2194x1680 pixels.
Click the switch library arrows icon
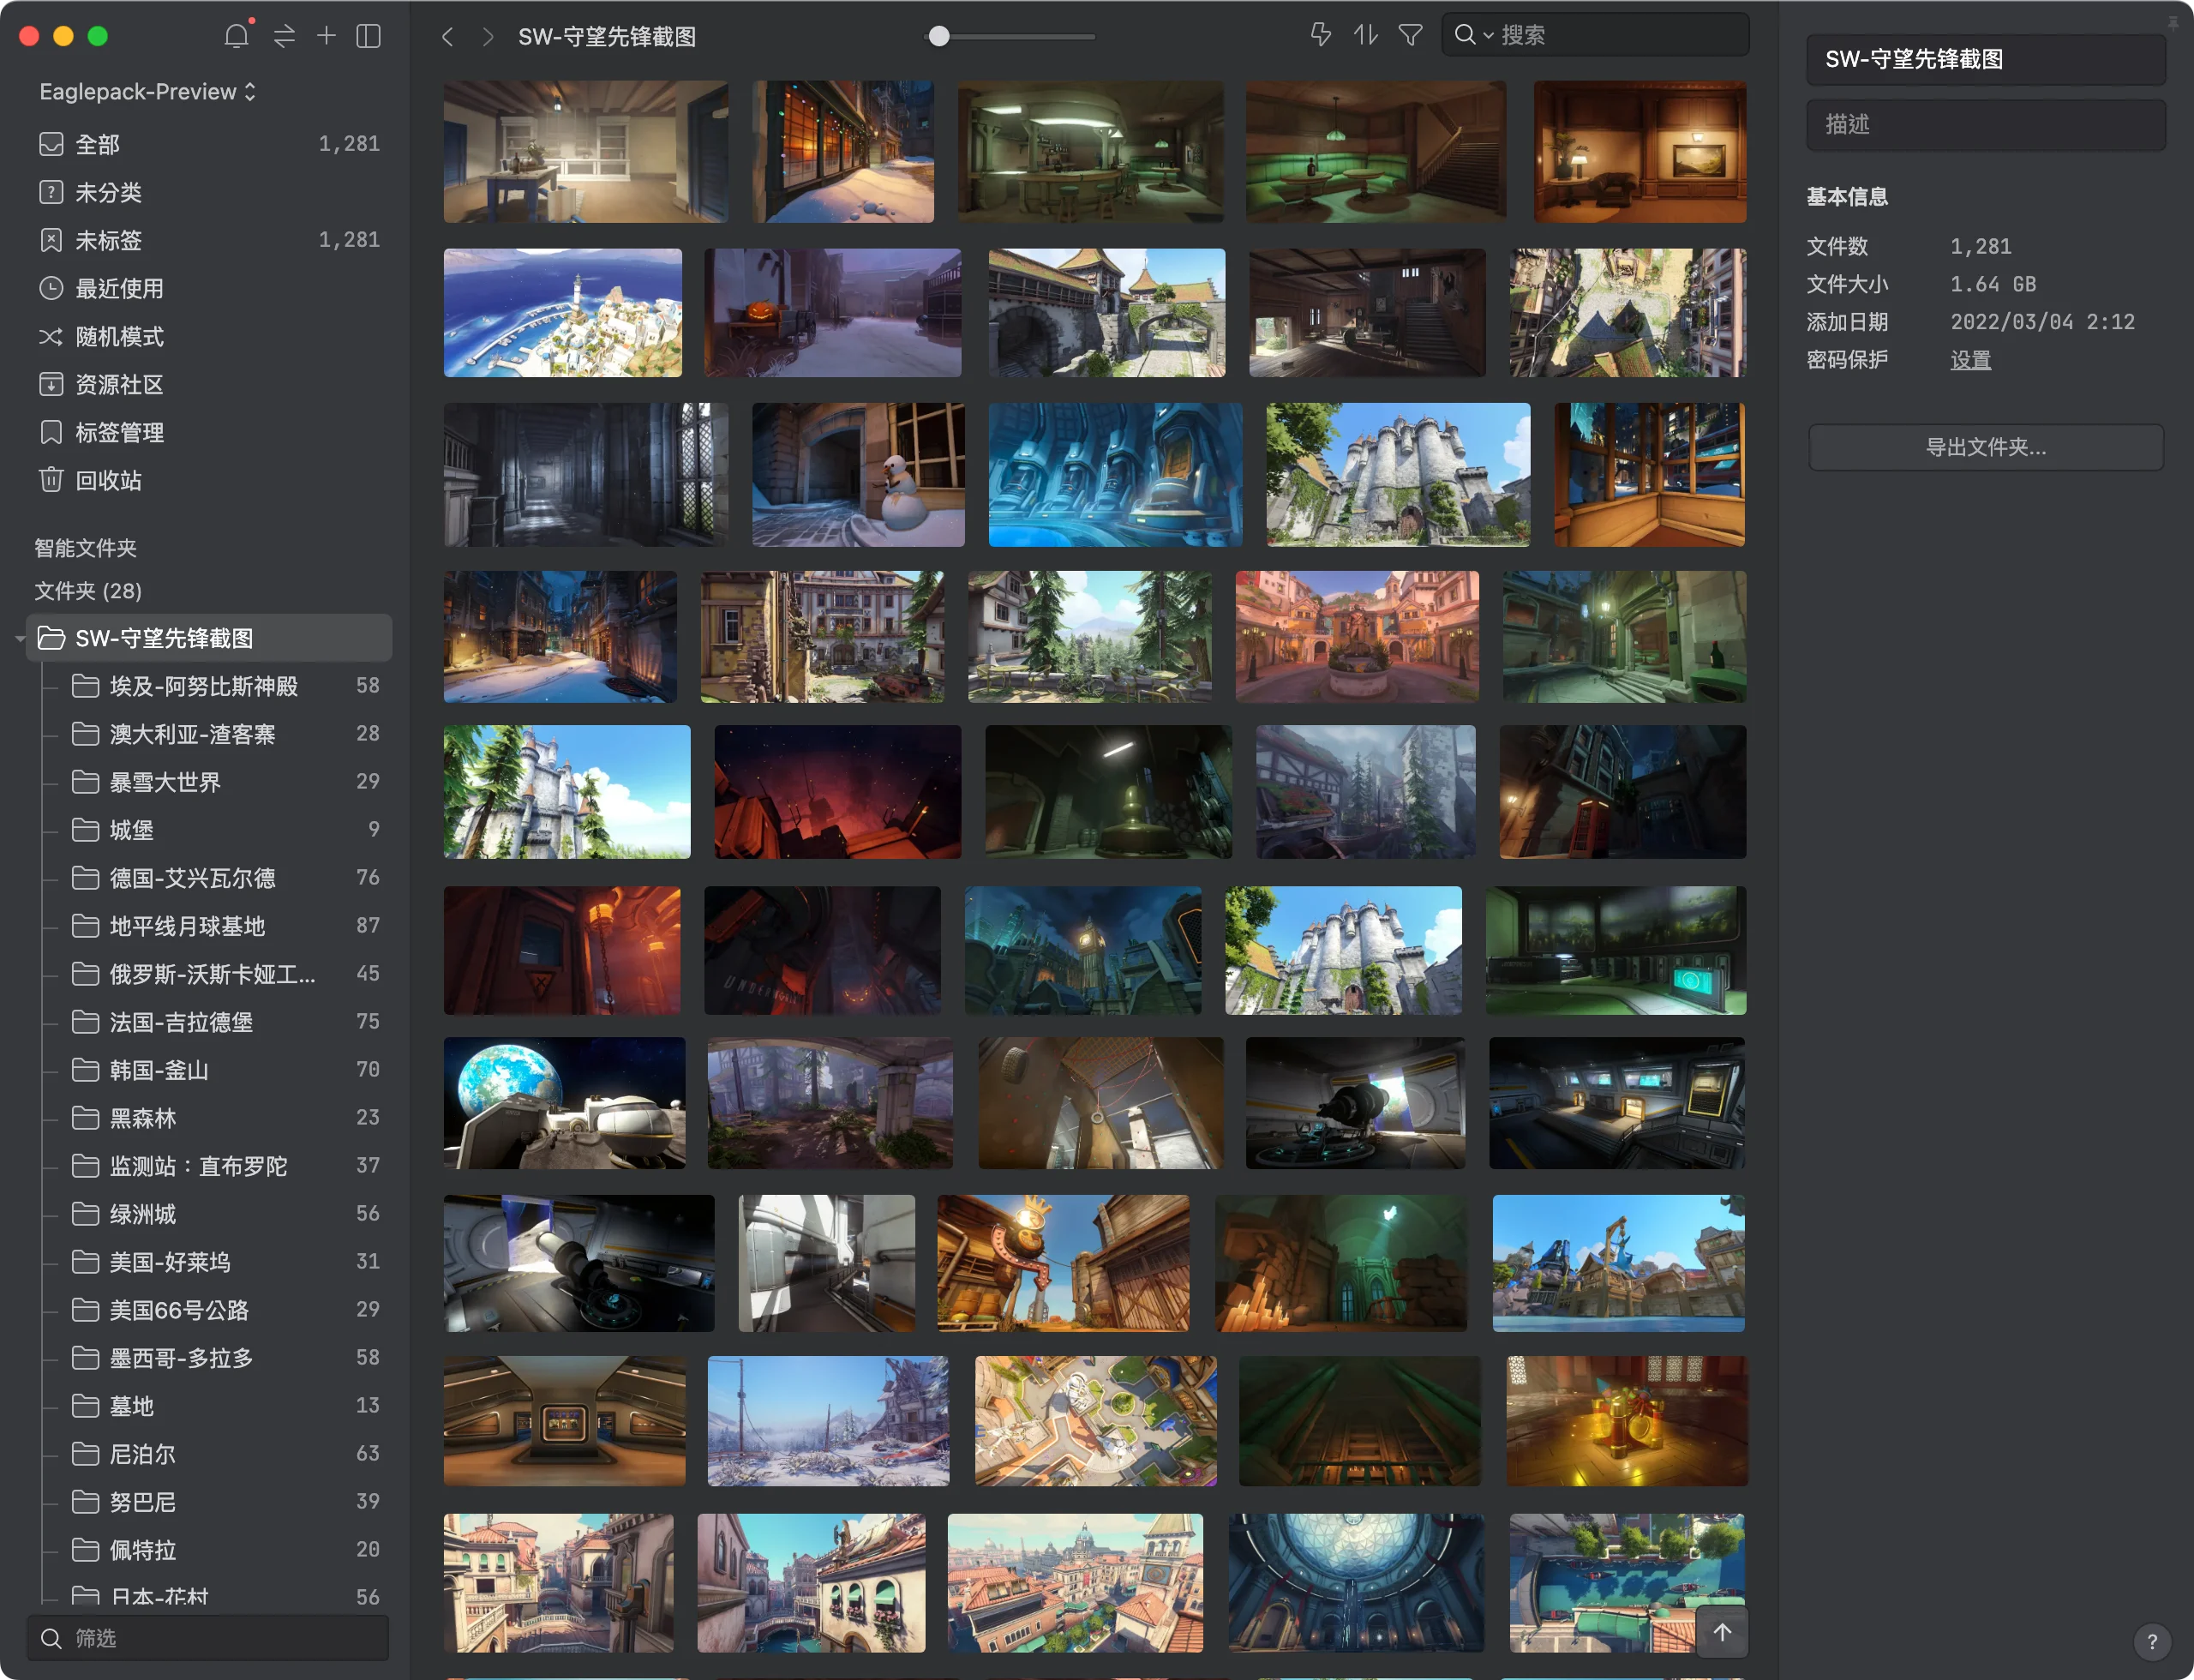[x=284, y=36]
